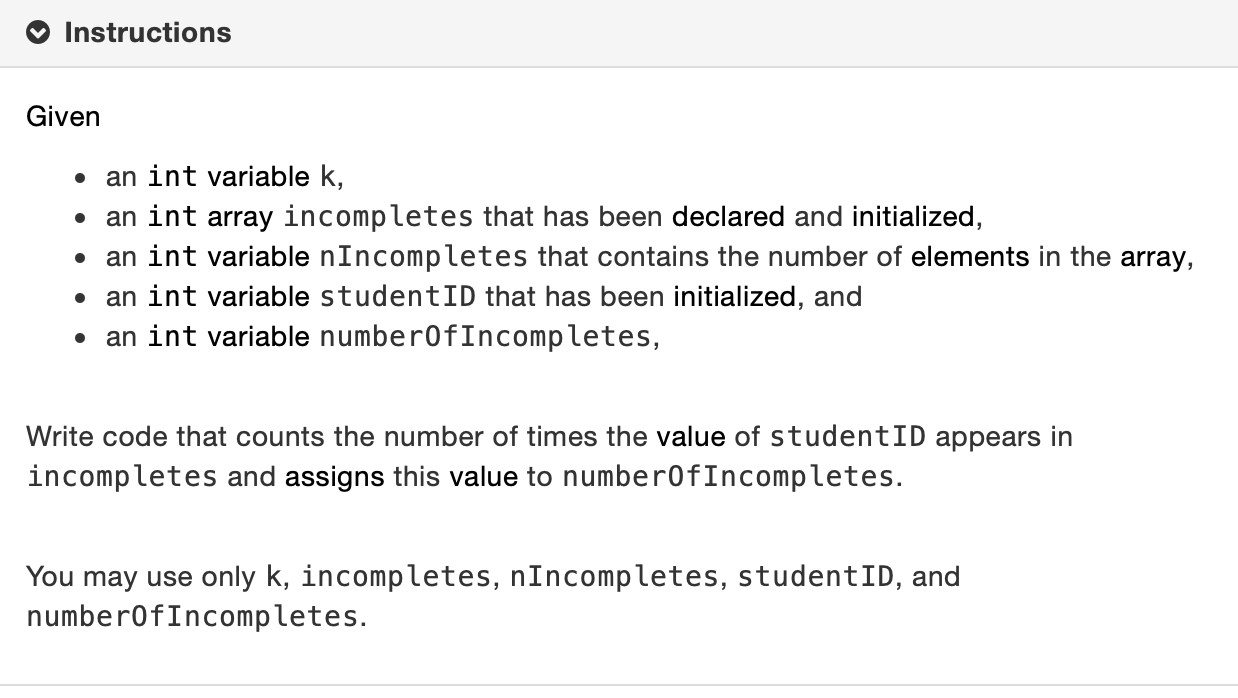Screen dimensions: 1238x698
Task: Open the "declared" glossary term link
Action: tap(730, 216)
